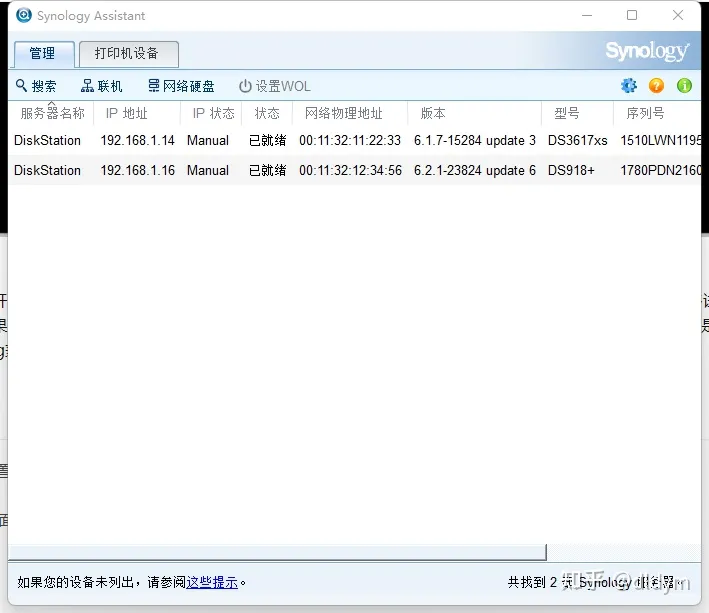709x613 pixels.
Task: Maximize the Synology Assistant window
Action: point(632,15)
